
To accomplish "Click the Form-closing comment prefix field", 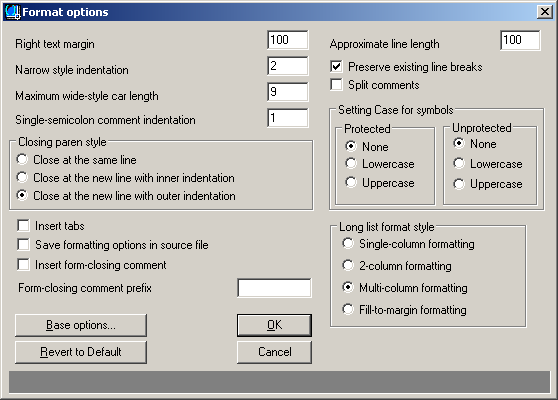I will [274, 288].
